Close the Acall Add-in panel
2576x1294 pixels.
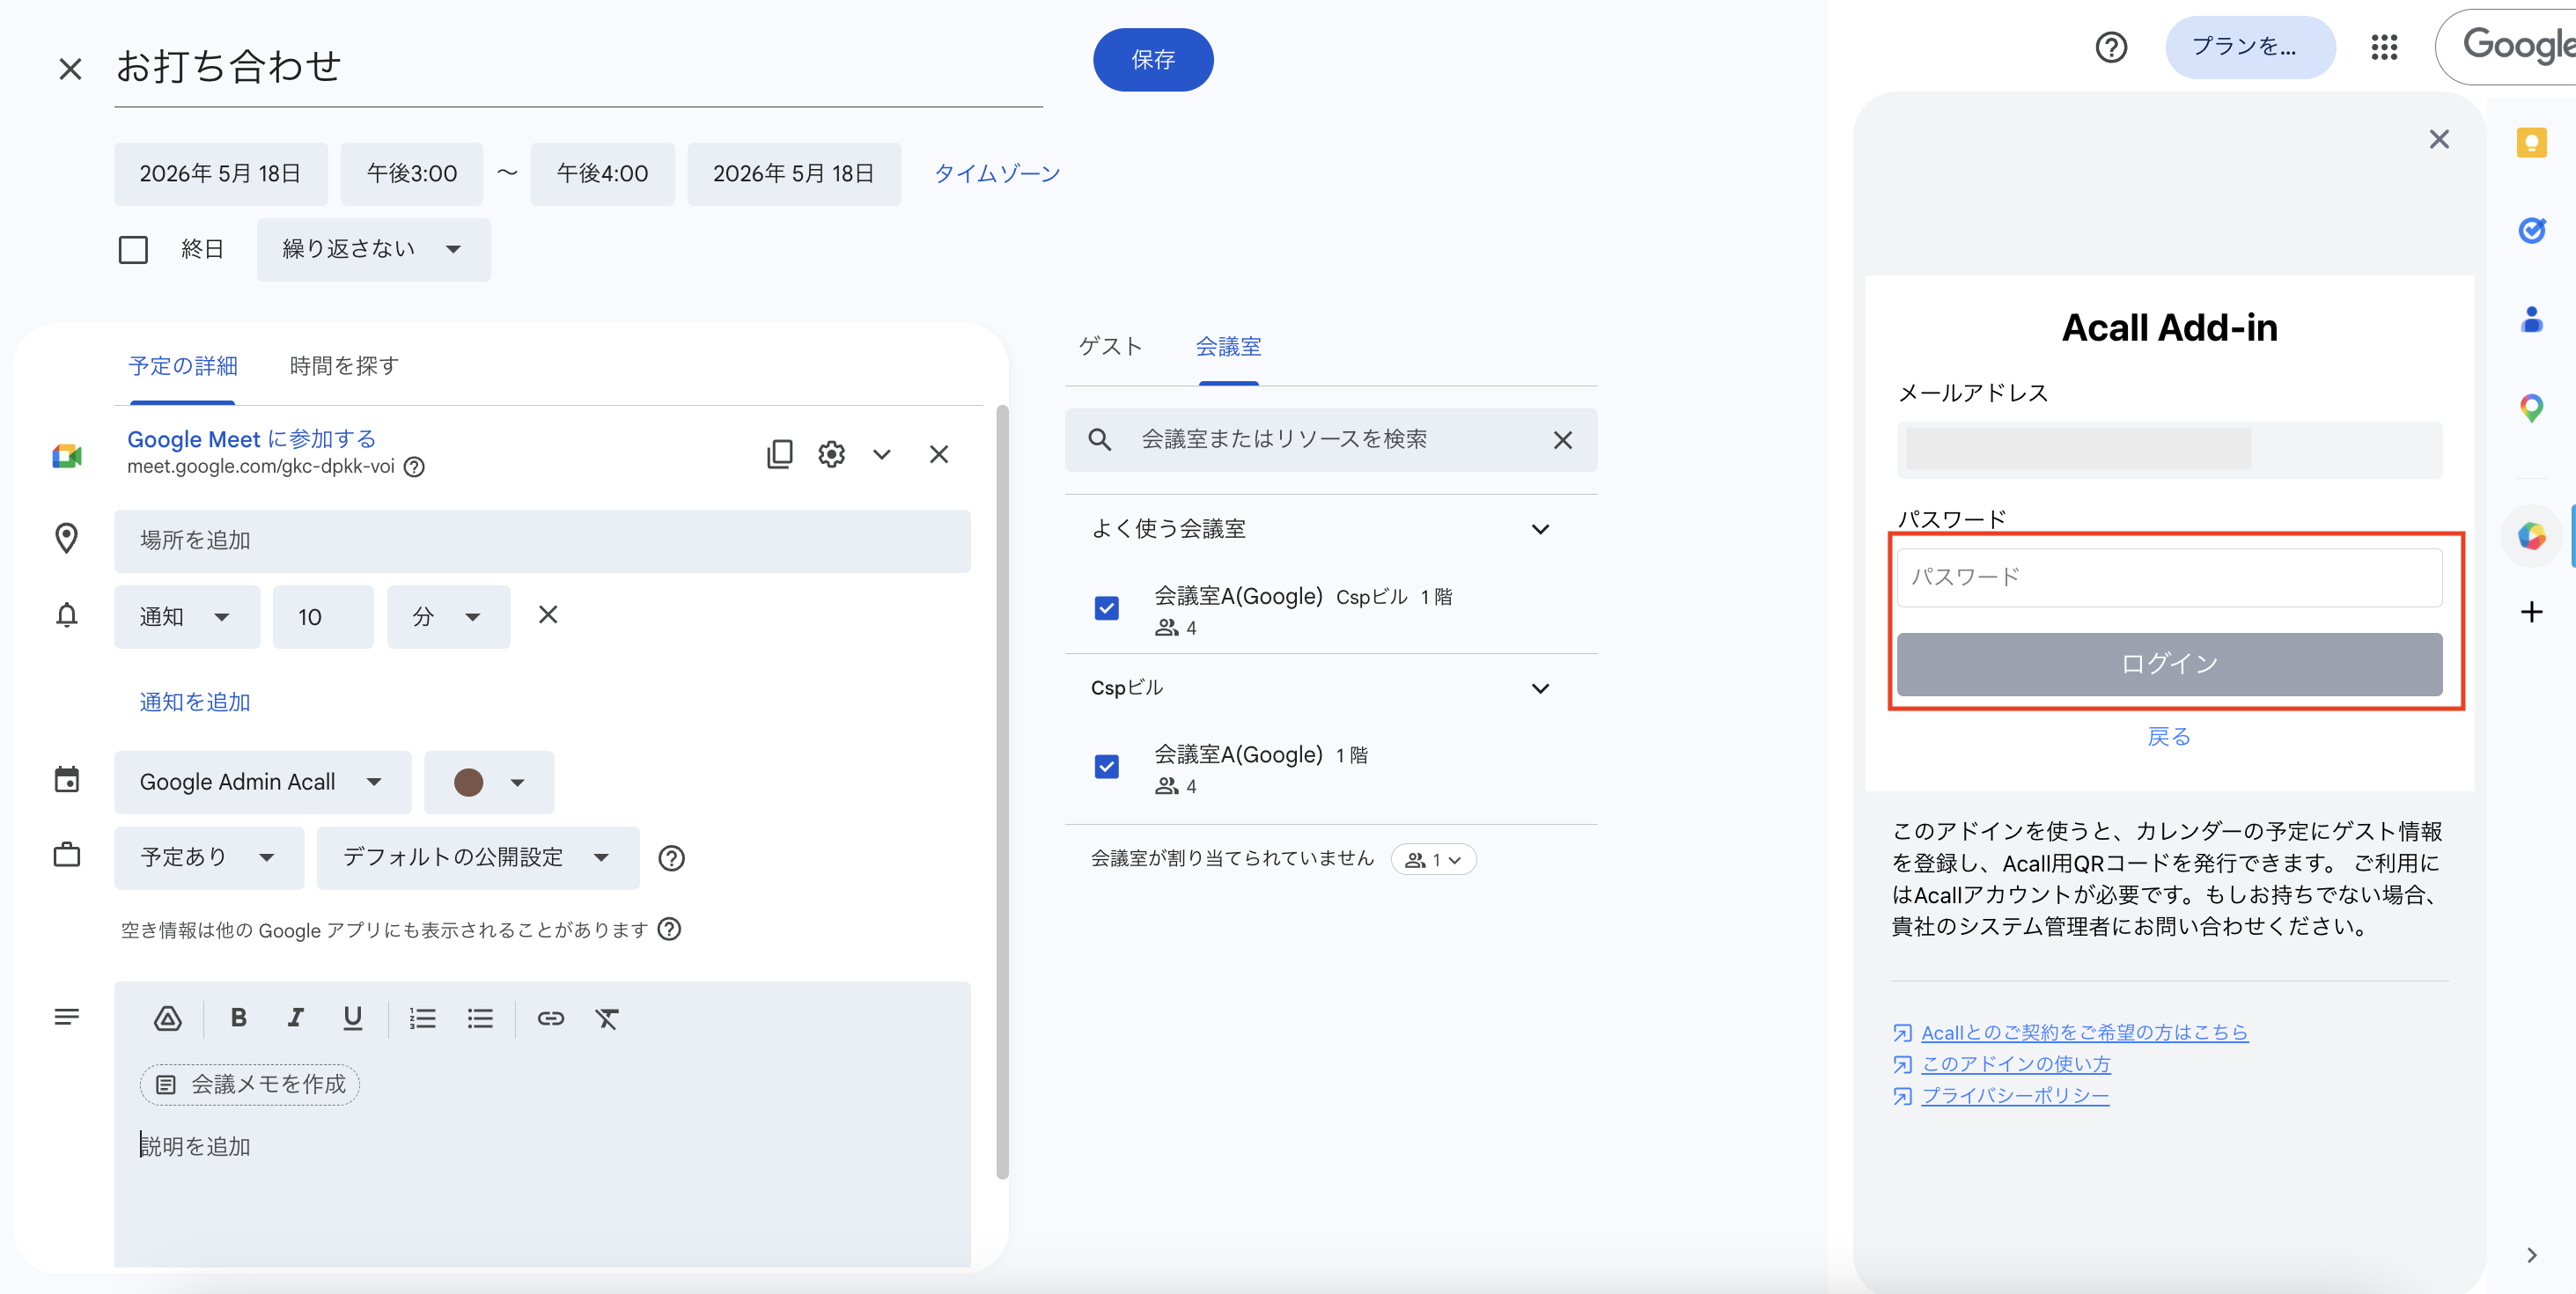(x=2439, y=139)
